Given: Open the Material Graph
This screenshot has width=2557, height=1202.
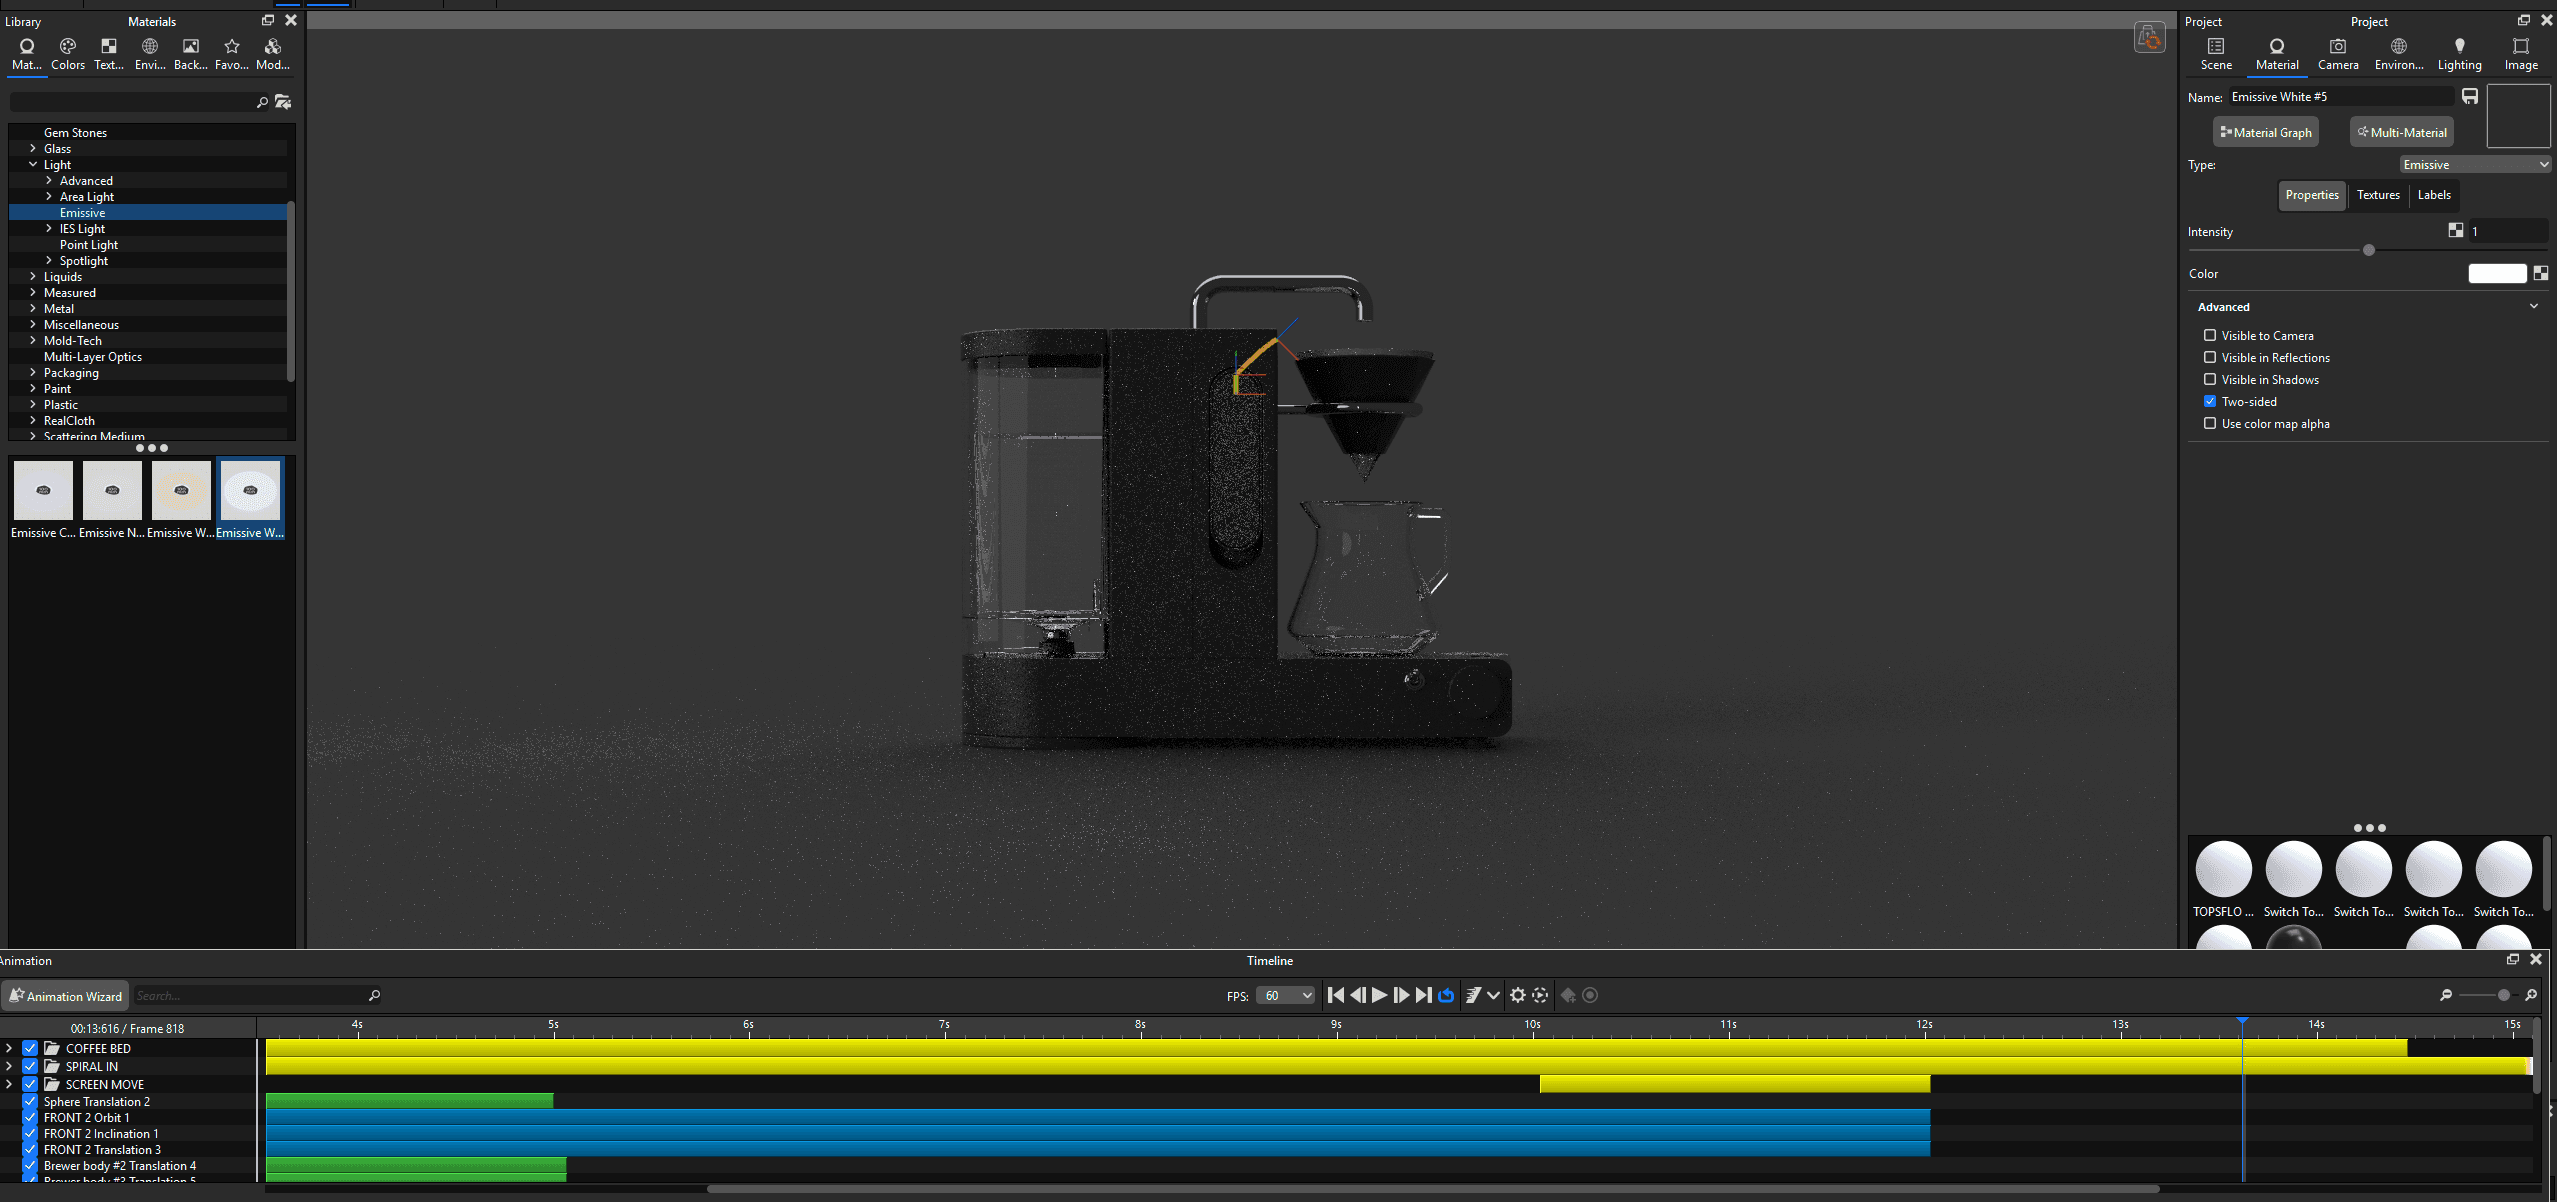Looking at the screenshot, I should click(x=2265, y=132).
